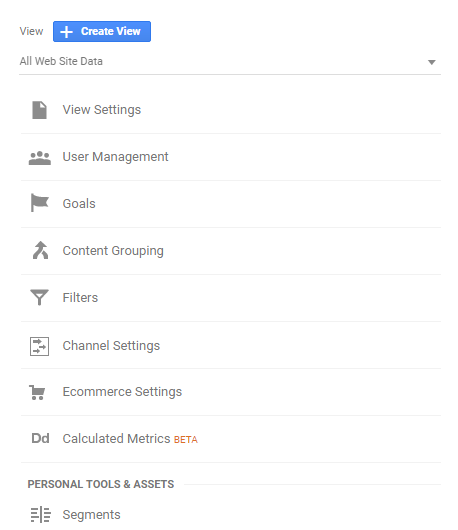Click the Ecommerce Settings cart icon
458x530 pixels.
[x=37, y=392]
